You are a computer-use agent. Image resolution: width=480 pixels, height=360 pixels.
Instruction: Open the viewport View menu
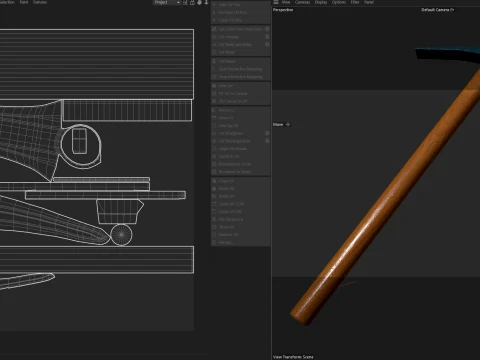pos(286,2)
